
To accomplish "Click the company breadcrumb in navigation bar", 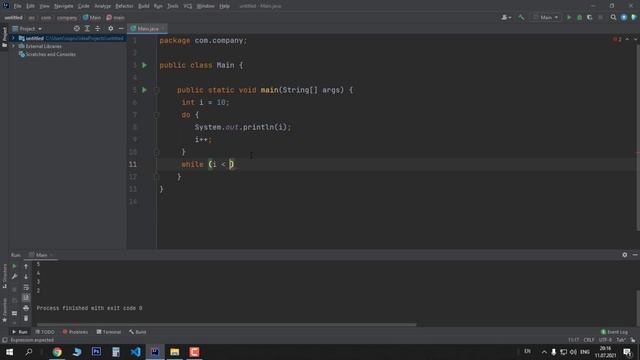I will coord(67,18).
